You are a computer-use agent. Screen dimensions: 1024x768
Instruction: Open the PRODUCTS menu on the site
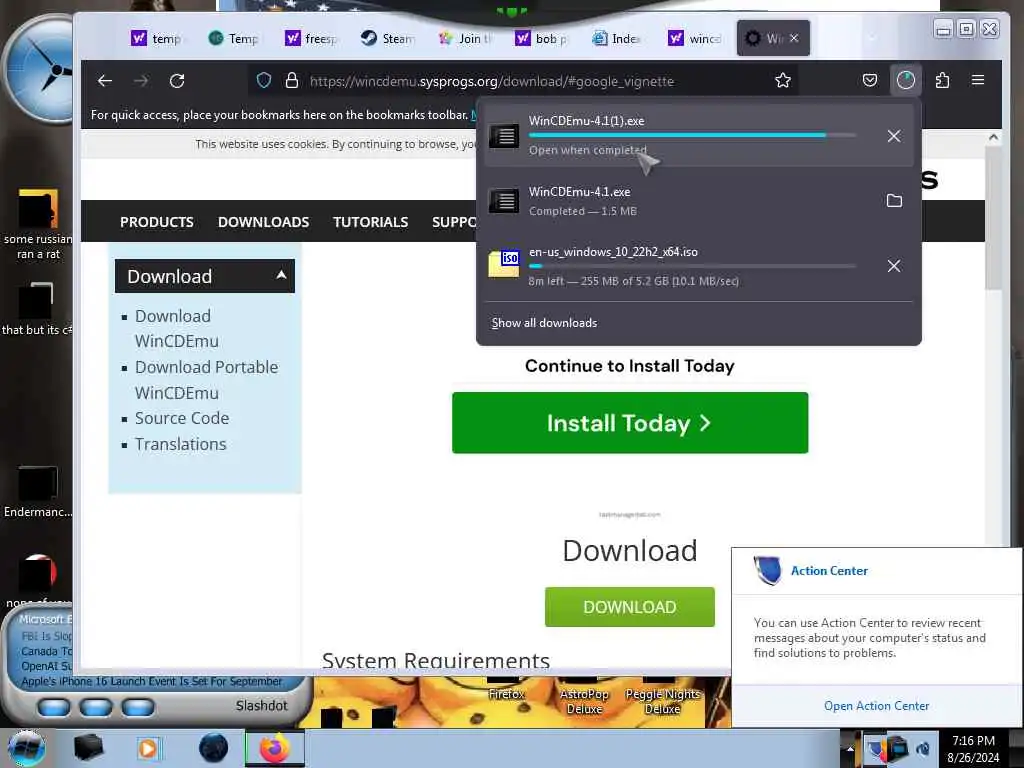click(x=157, y=222)
